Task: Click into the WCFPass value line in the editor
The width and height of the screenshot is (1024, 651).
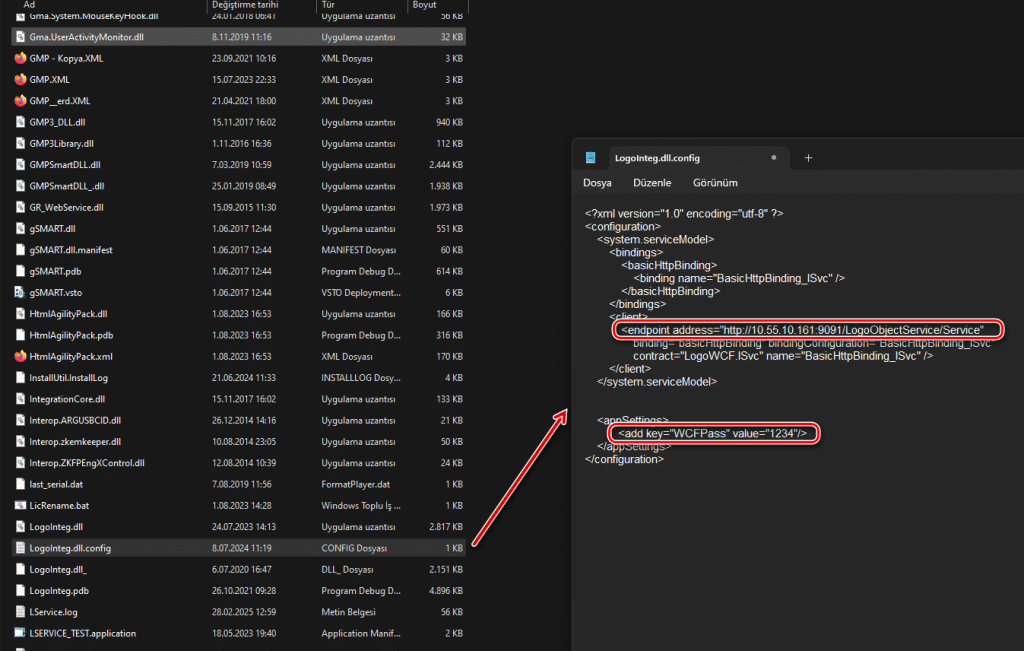Action: (712, 433)
